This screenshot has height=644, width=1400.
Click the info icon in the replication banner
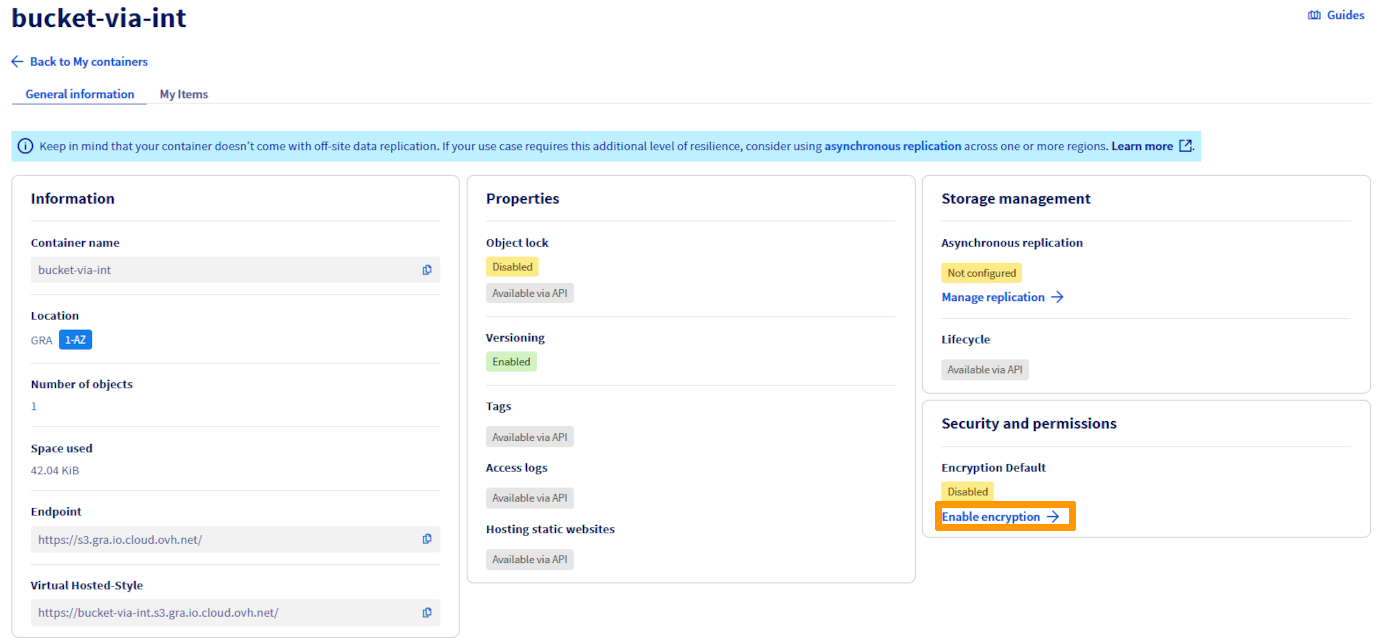(x=24, y=146)
